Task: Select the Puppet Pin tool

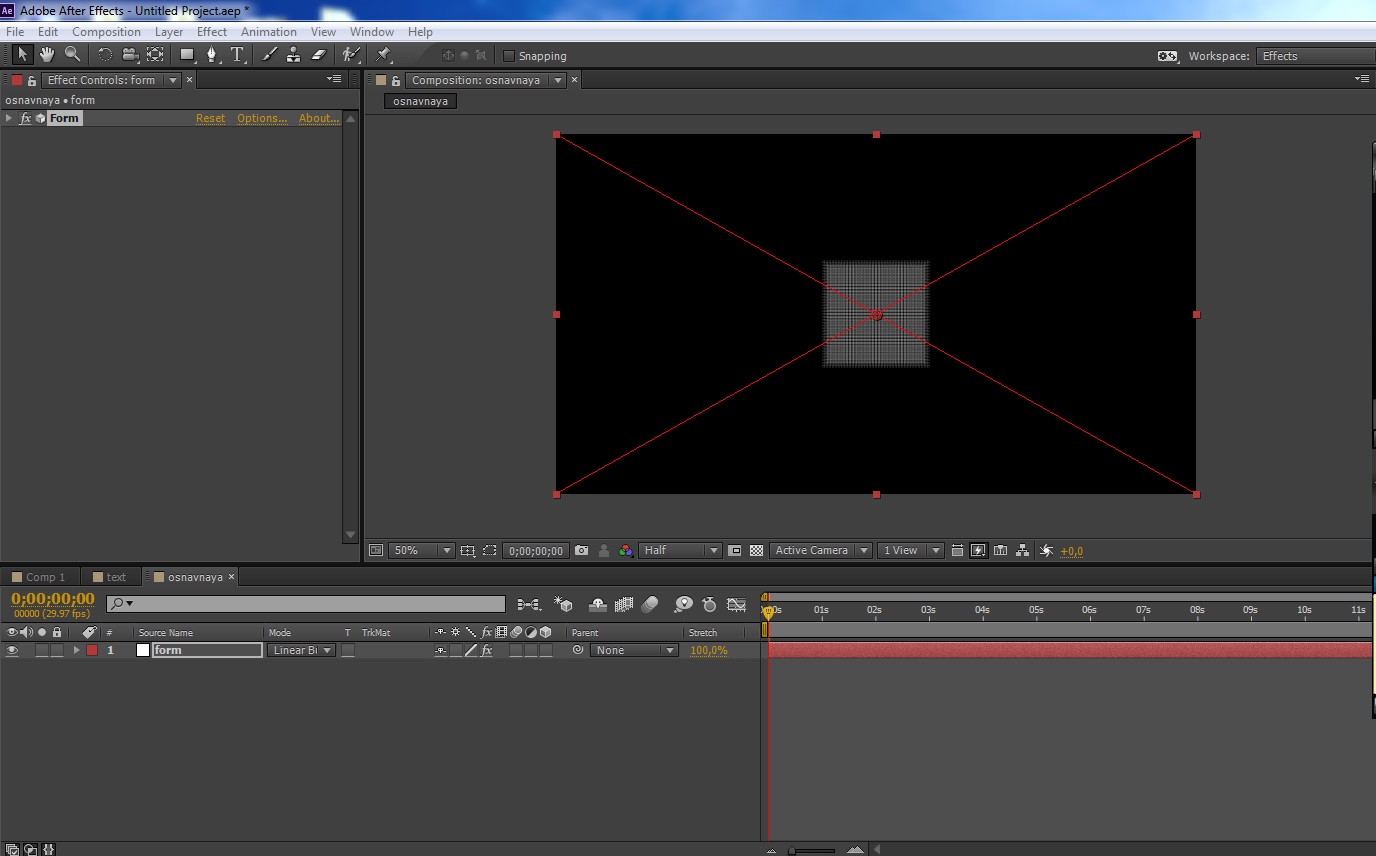Action: 384,55
